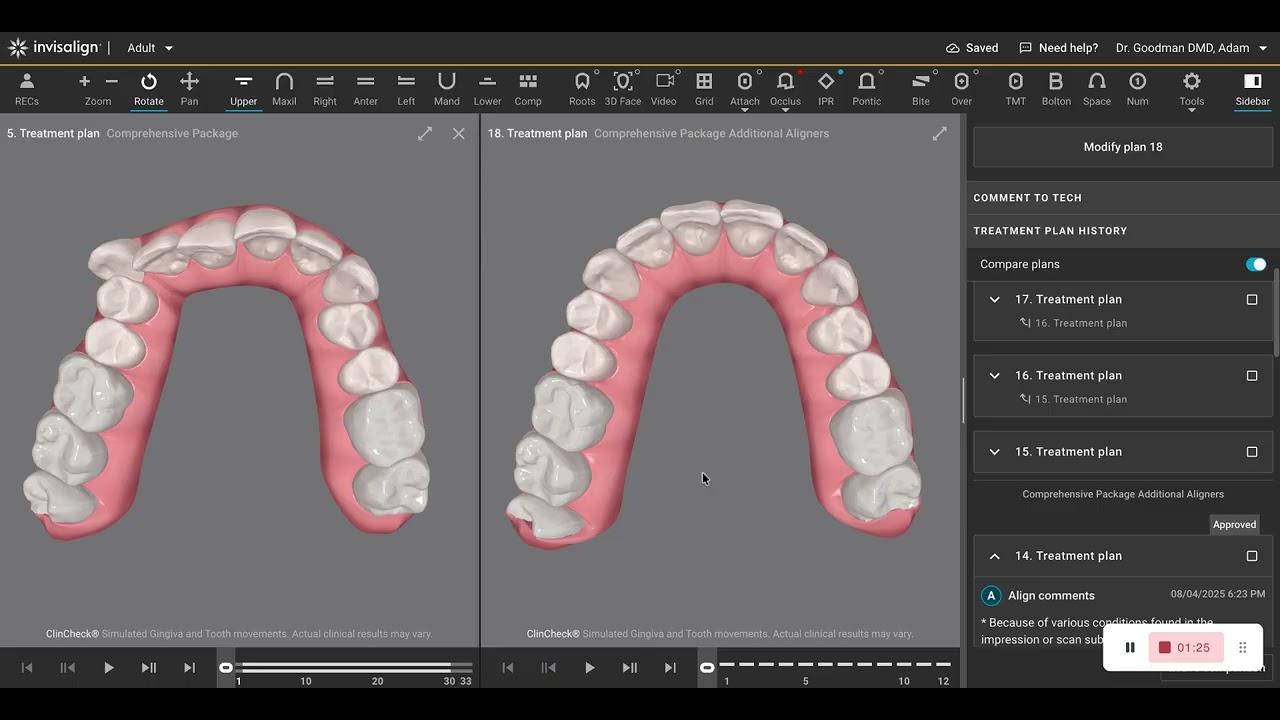Play the plan 5 animation
Image resolution: width=1280 pixels, height=720 pixels.
click(x=108, y=668)
